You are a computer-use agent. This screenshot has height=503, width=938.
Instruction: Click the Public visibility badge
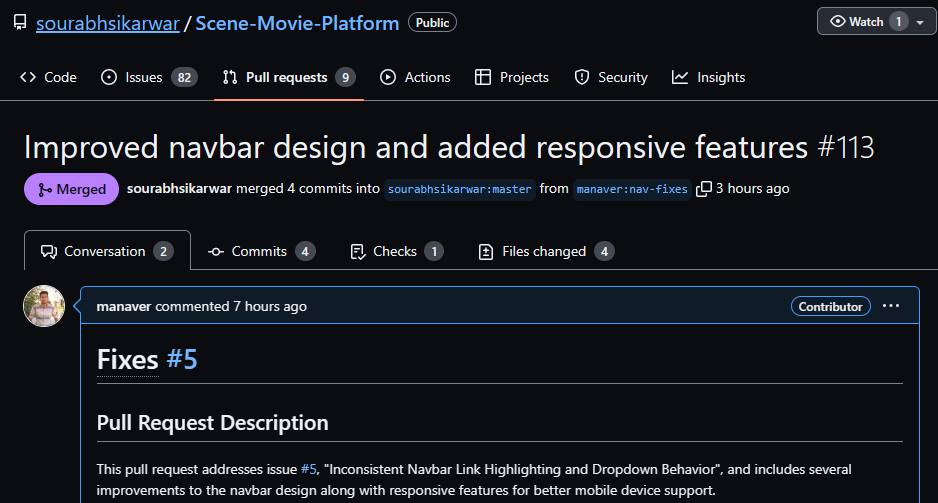pyautogui.click(x=432, y=23)
